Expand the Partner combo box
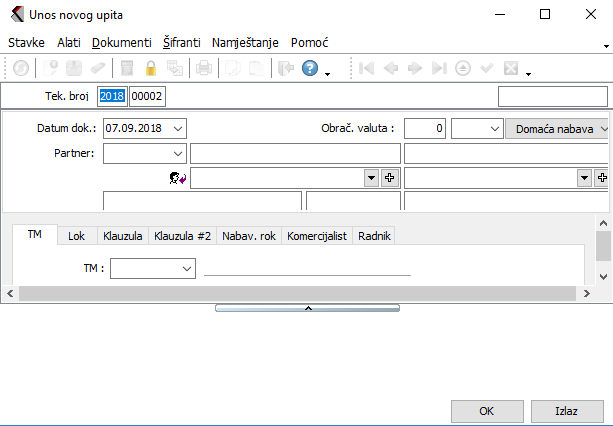The image size is (613, 426). pyautogui.click(x=178, y=153)
